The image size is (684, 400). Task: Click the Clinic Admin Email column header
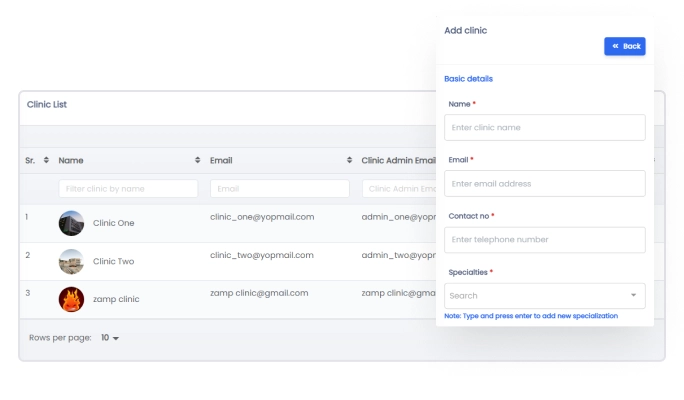pyautogui.click(x=398, y=160)
